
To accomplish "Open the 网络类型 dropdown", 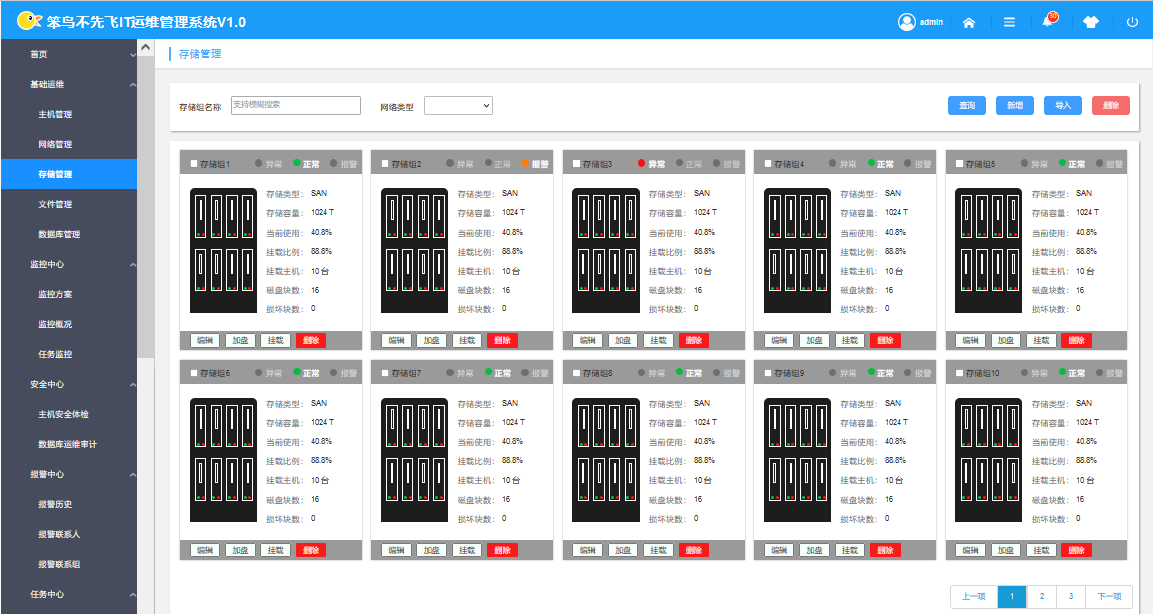I will 459,105.
